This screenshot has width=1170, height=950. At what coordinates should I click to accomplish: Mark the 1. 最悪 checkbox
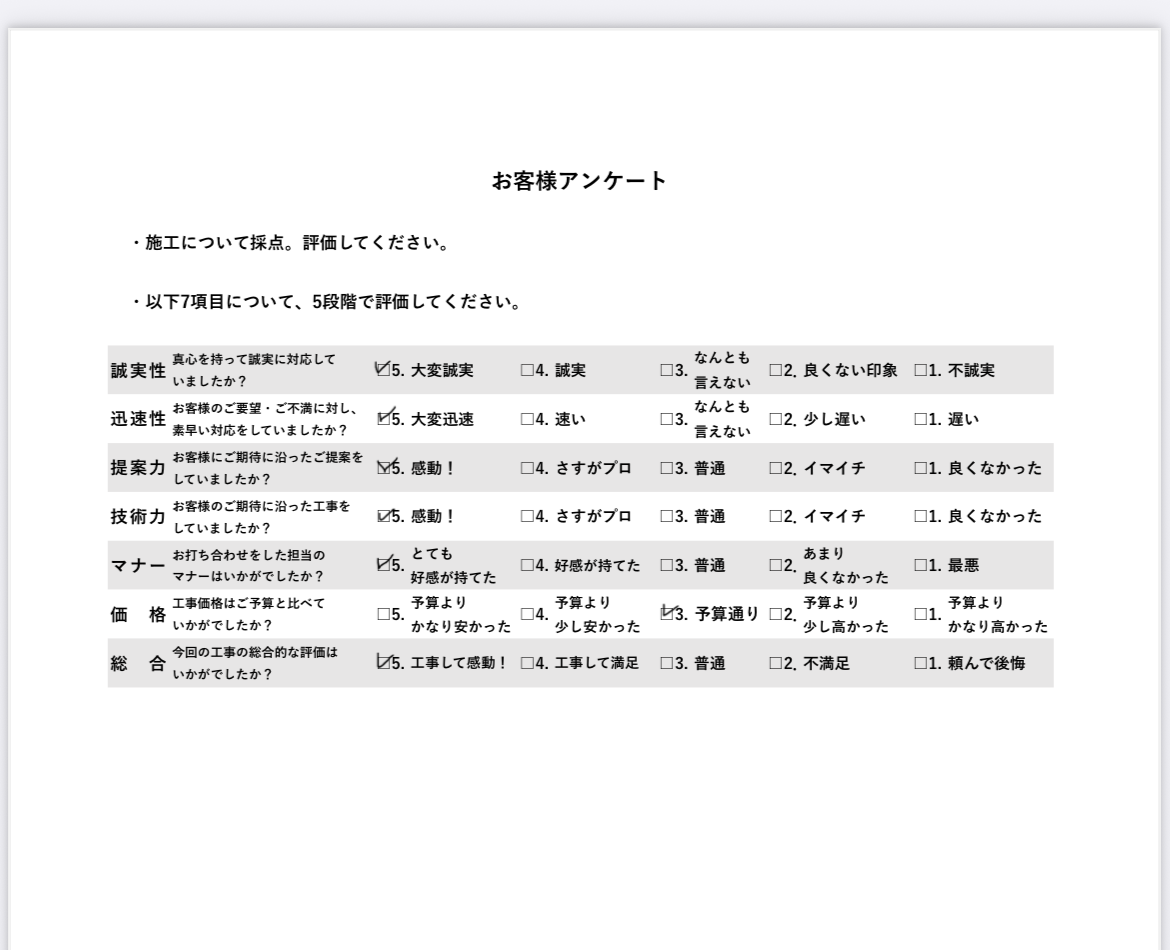click(921, 565)
